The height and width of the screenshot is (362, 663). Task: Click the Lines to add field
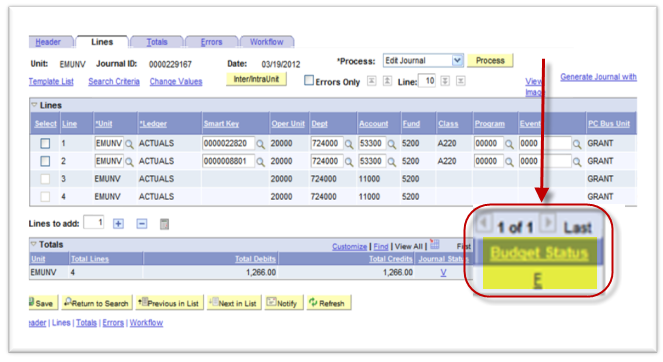[94, 222]
